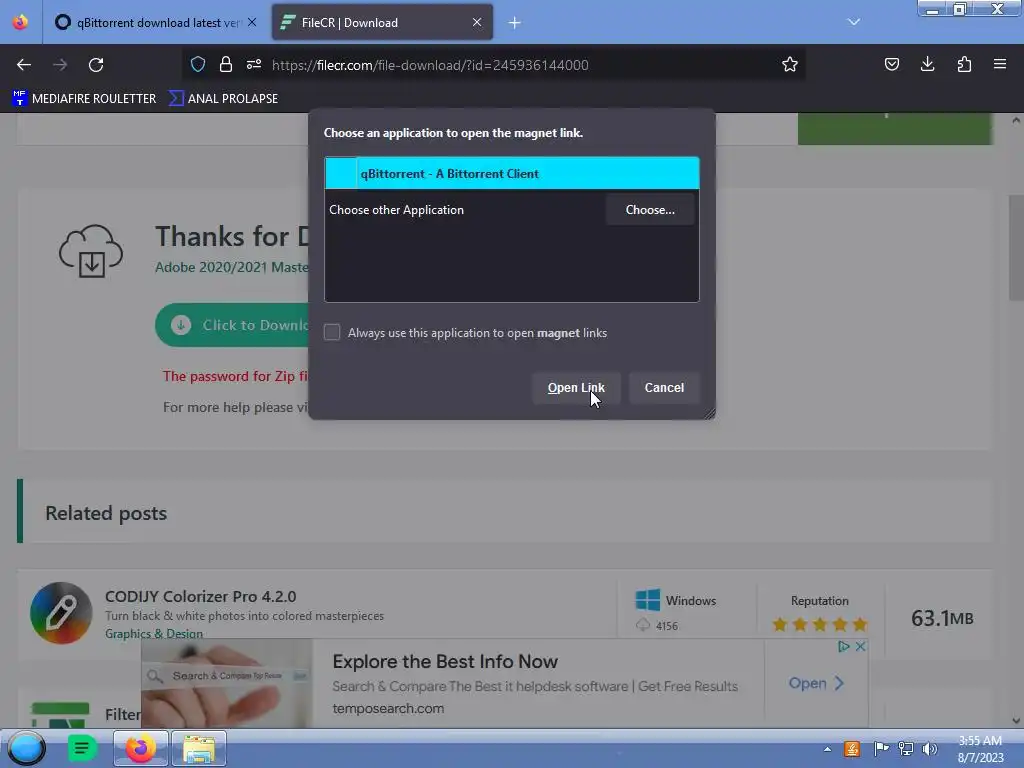The height and width of the screenshot is (768, 1024).
Task: Click the Windows platform icon
Action: click(648, 600)
